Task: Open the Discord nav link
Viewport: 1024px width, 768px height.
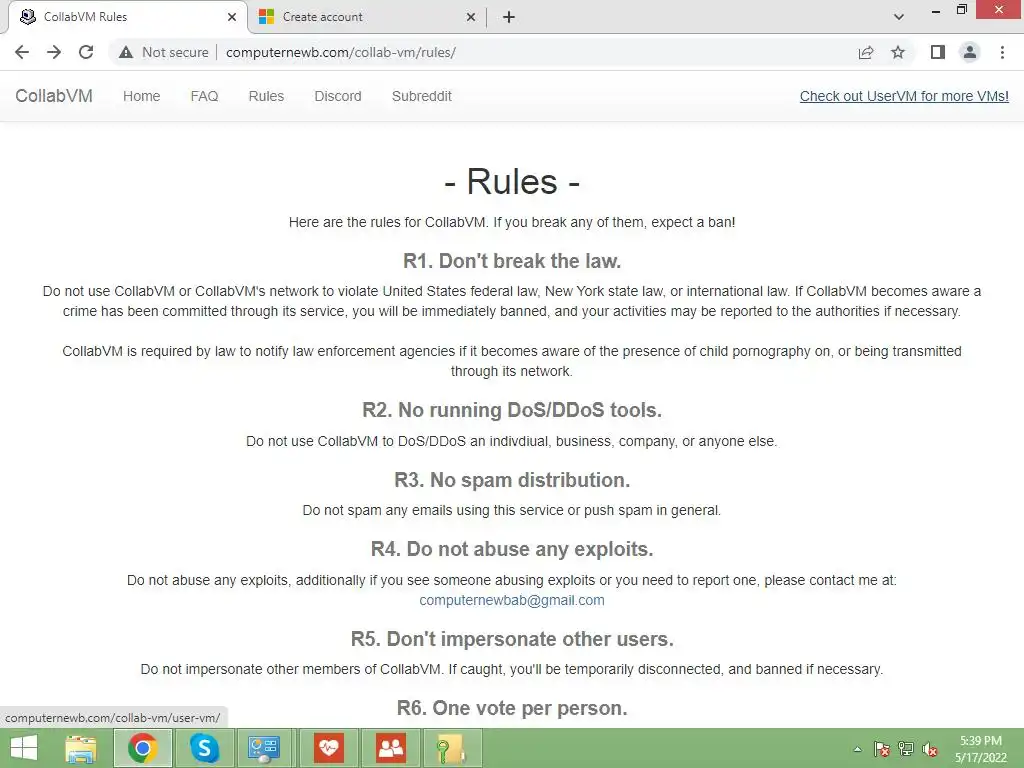Action: [338, 96]
